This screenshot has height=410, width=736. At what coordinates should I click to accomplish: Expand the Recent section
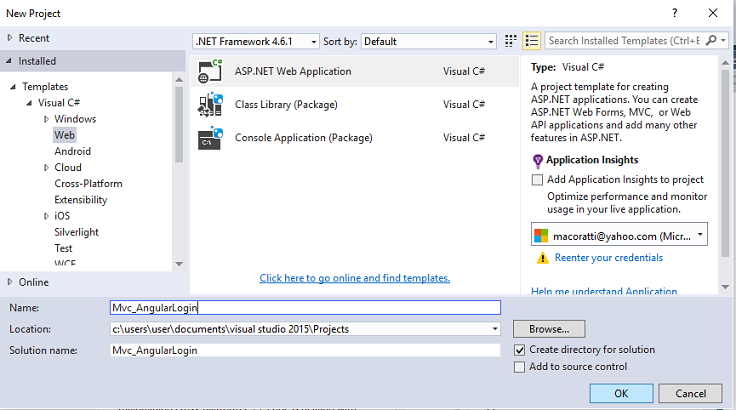click(10, 38)
